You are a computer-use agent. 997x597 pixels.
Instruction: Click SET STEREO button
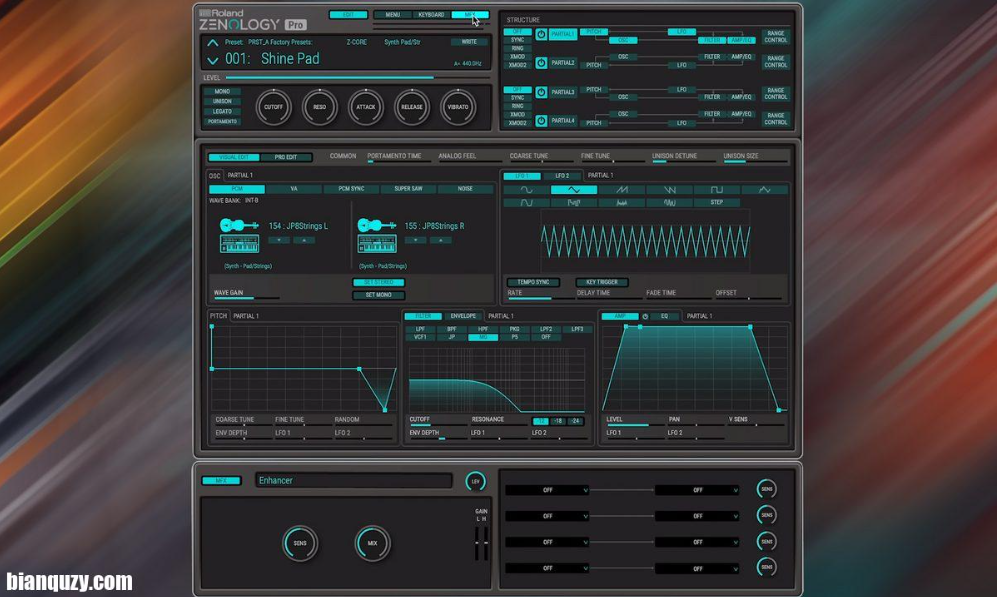tap(378, 282)
